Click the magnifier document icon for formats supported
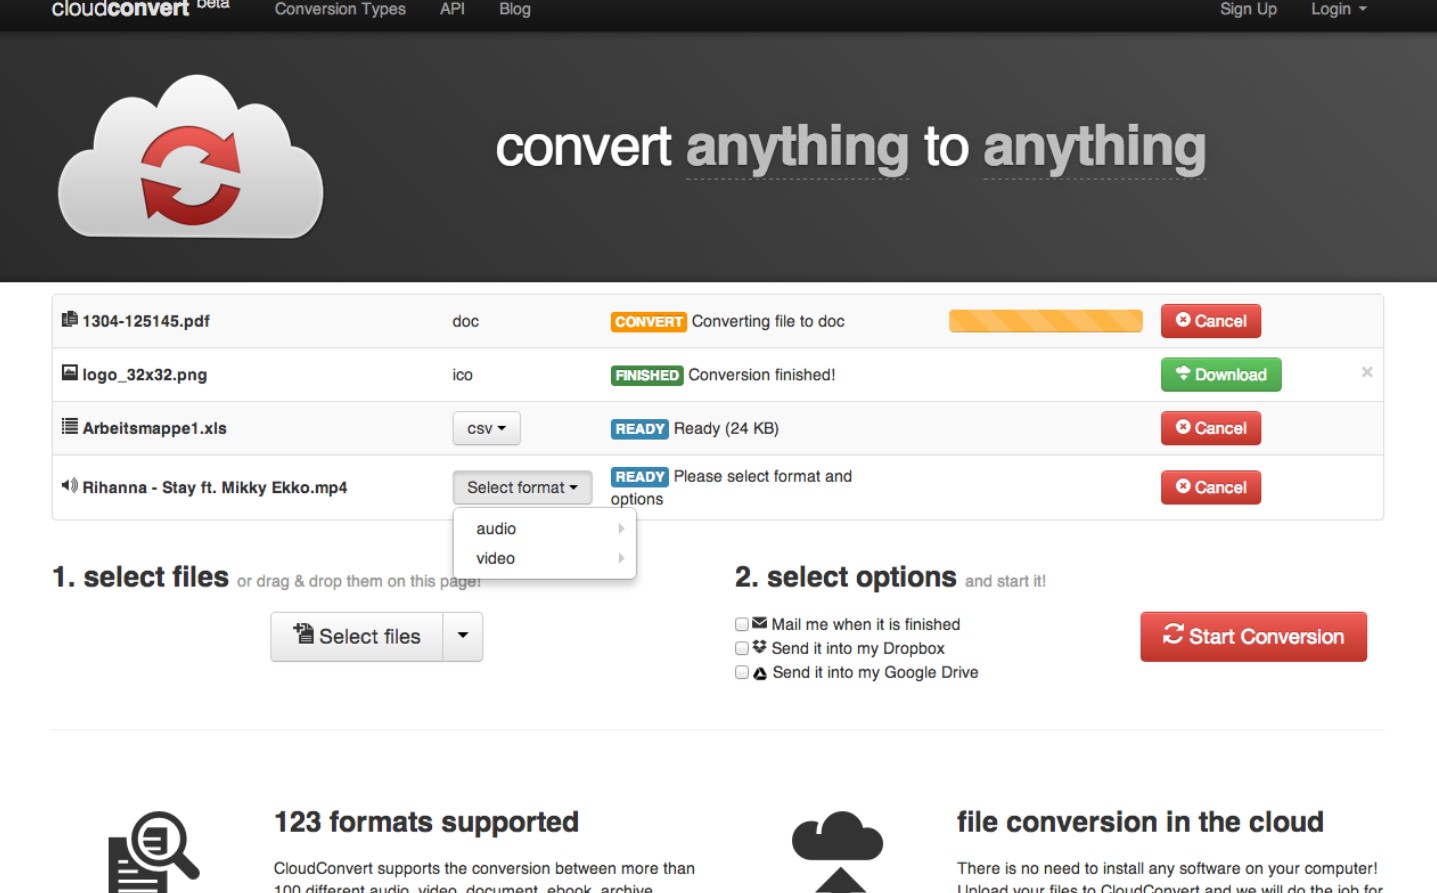This screenshot has width=1437, height=893. click(x=154, y=850)
